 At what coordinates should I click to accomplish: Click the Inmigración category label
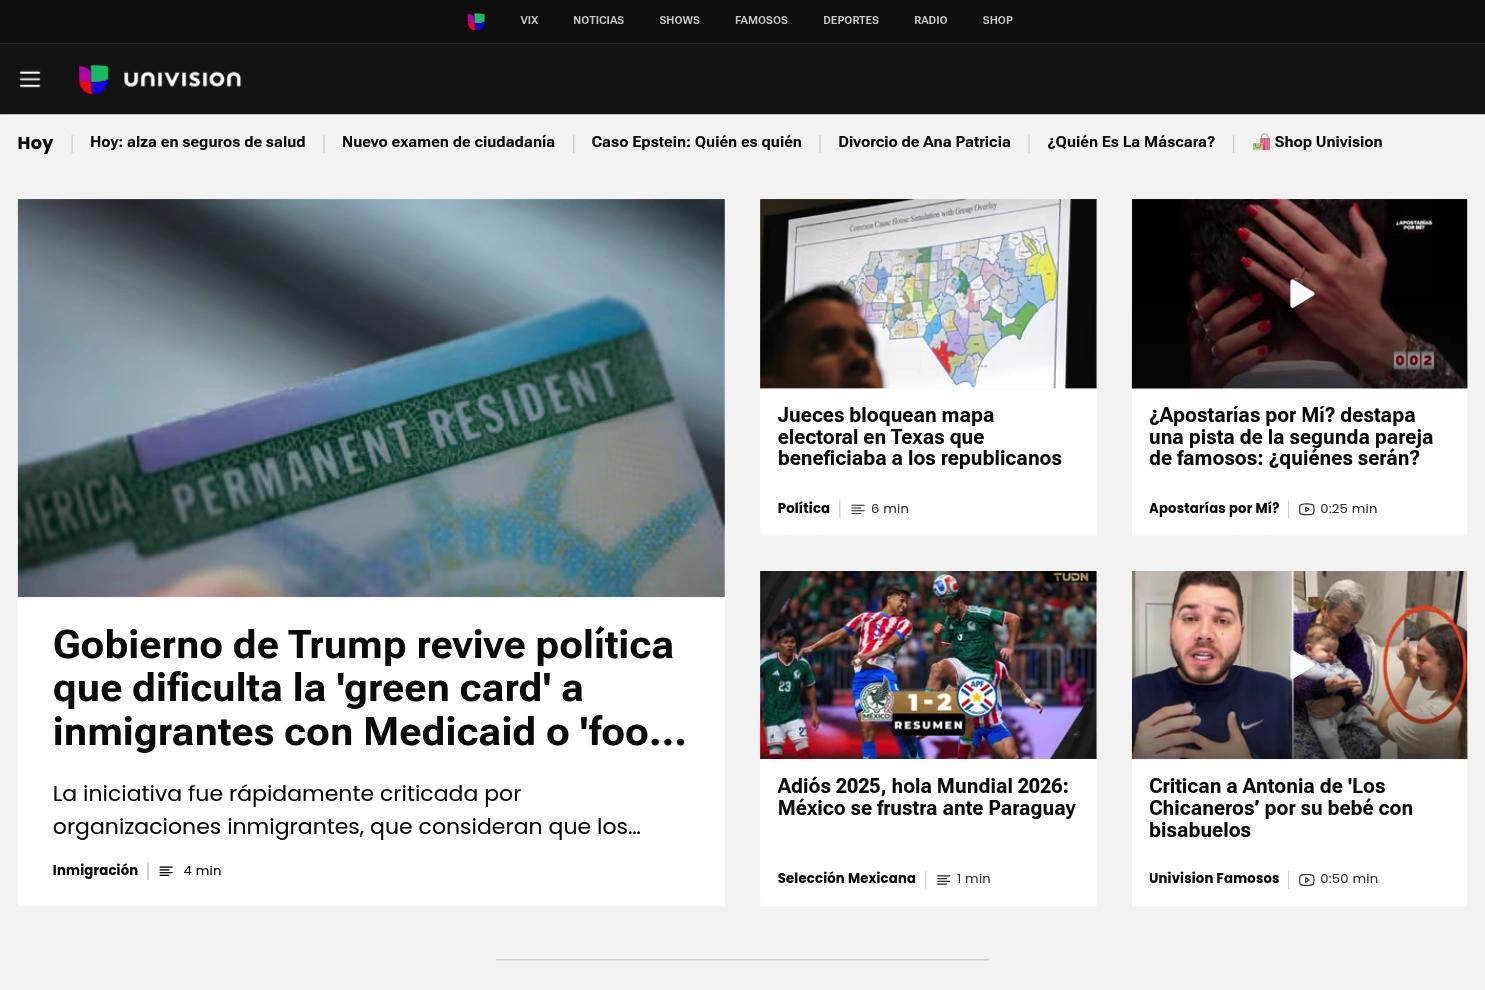click(x=95, y=870)
